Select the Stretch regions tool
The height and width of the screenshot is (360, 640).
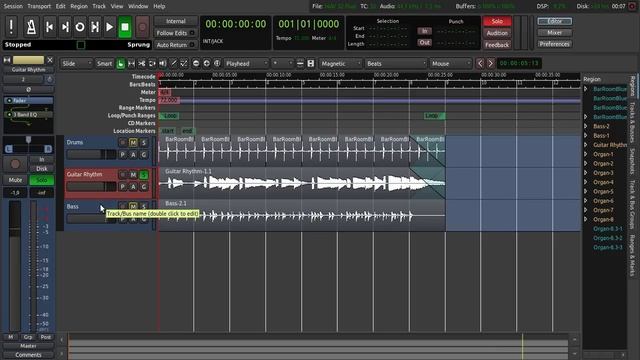tap(152, 64)
